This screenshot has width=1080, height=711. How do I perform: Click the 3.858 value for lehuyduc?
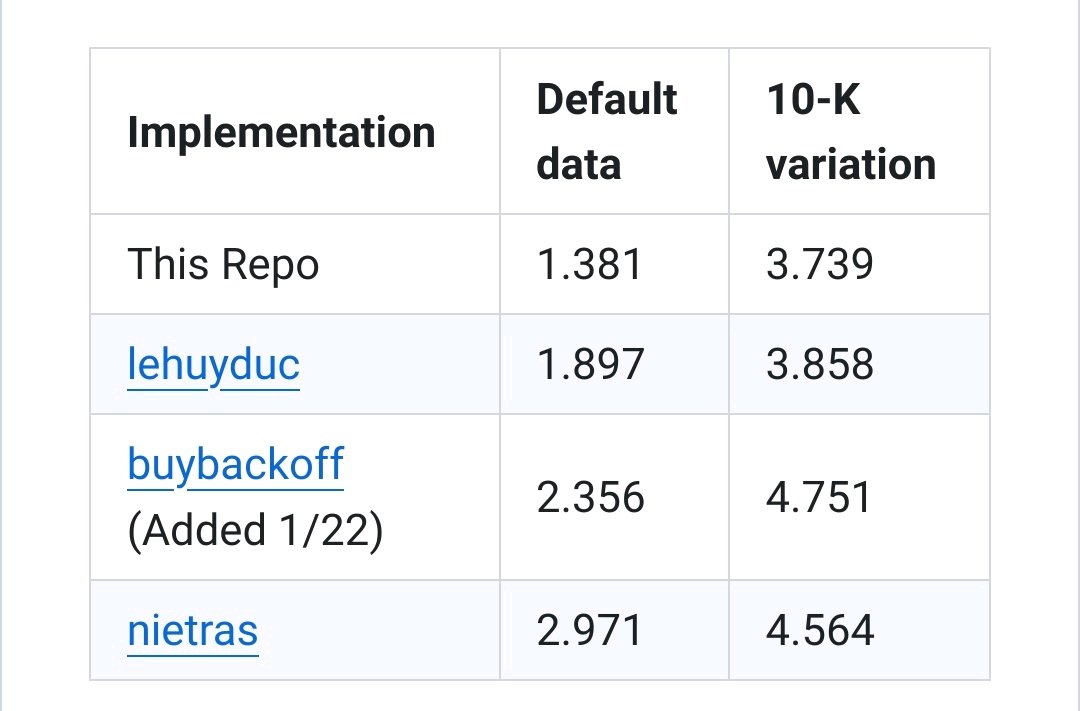point(820,364)
